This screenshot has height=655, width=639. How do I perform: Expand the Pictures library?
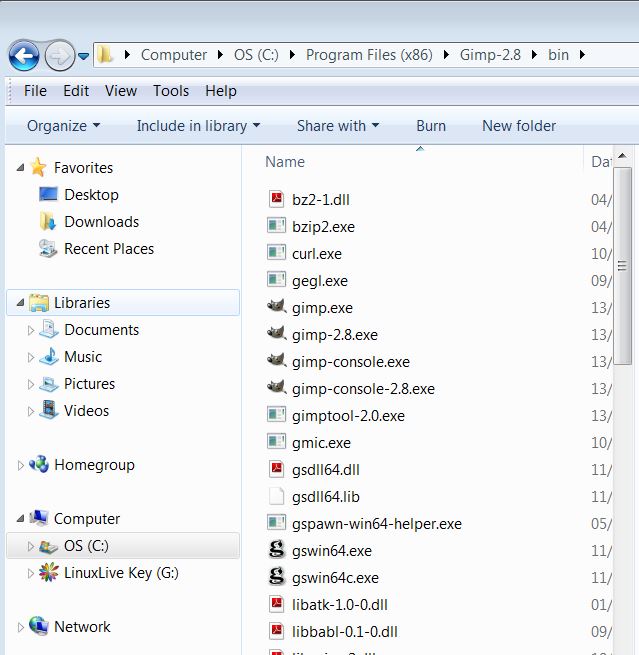pyautogui.click(x=30, y=384)
